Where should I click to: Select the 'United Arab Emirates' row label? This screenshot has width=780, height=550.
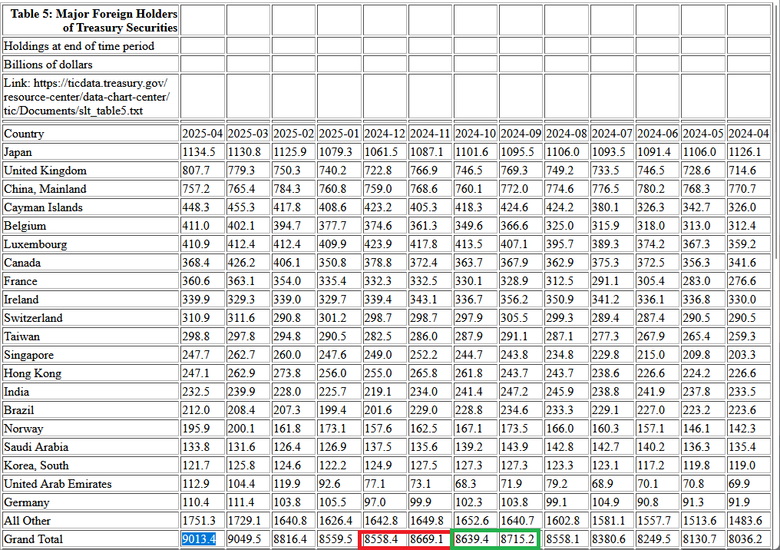tap(58, 483)
